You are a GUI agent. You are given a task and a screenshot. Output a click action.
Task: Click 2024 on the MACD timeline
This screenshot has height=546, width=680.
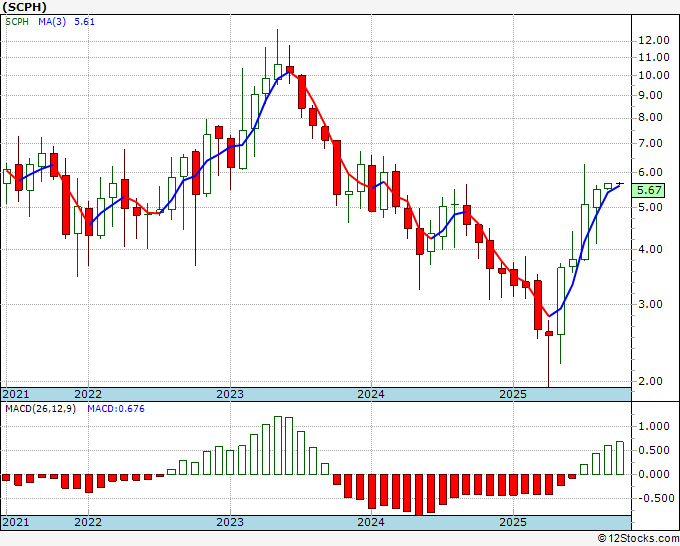click(x=371, y=522)
